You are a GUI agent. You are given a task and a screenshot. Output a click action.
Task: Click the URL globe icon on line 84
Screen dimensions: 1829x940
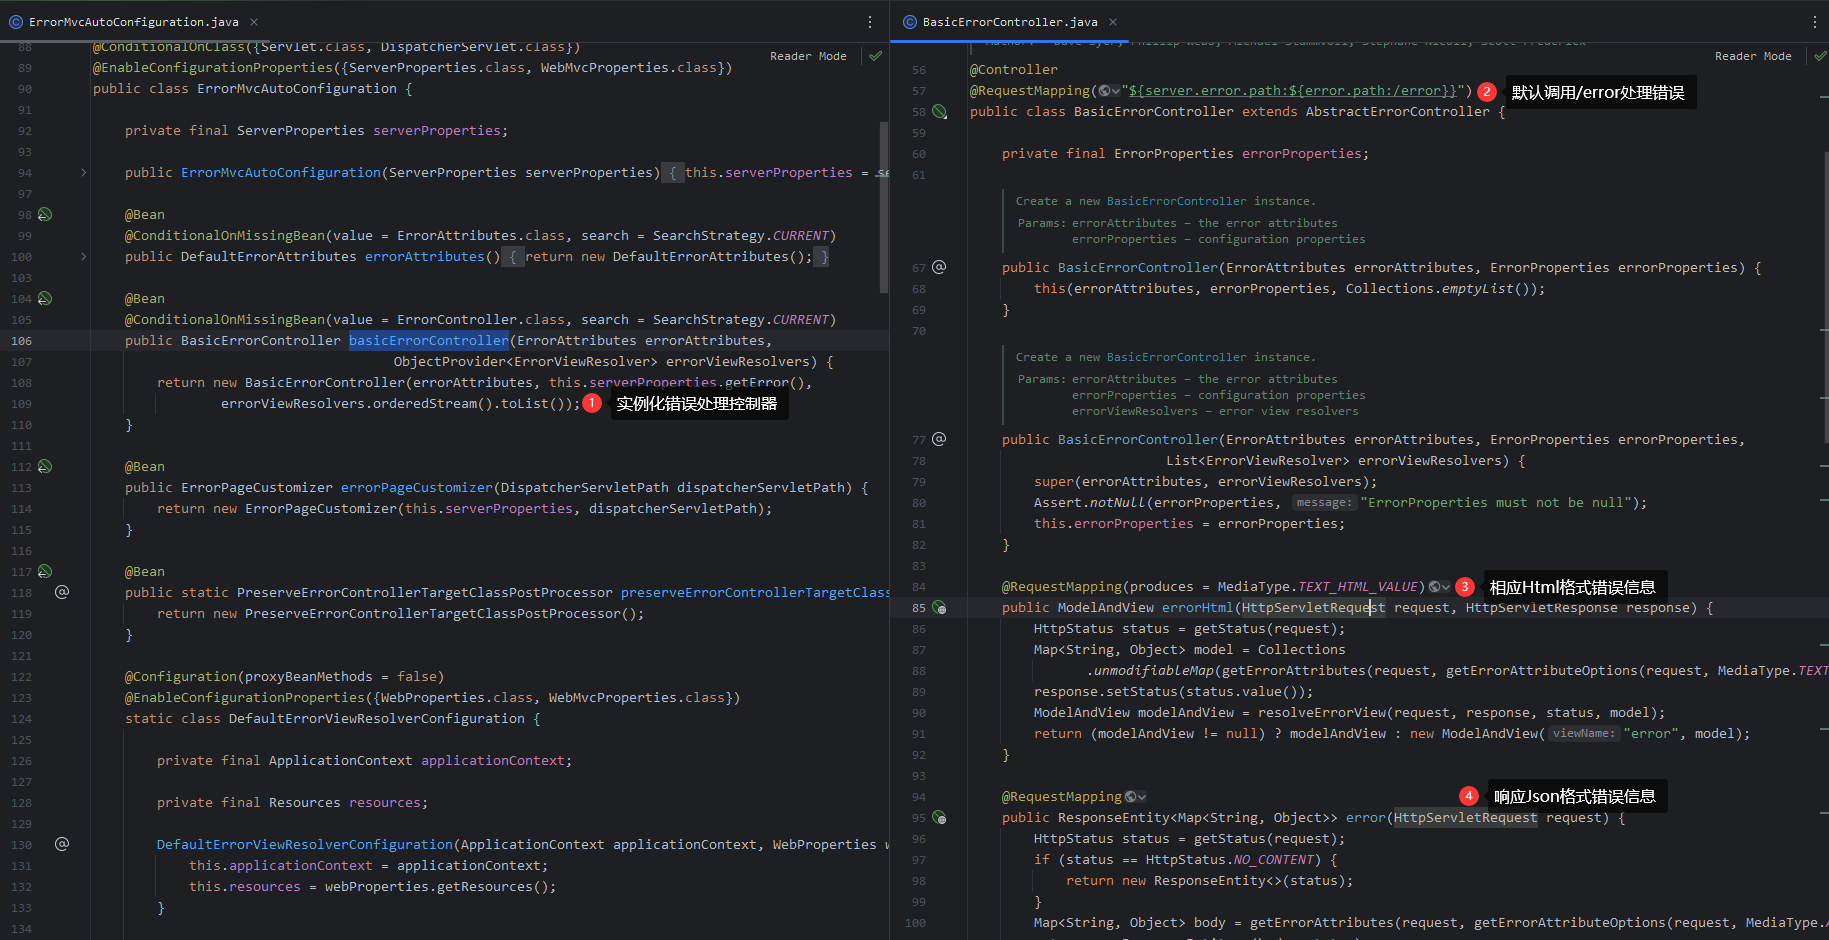[x=1434, y=587]
